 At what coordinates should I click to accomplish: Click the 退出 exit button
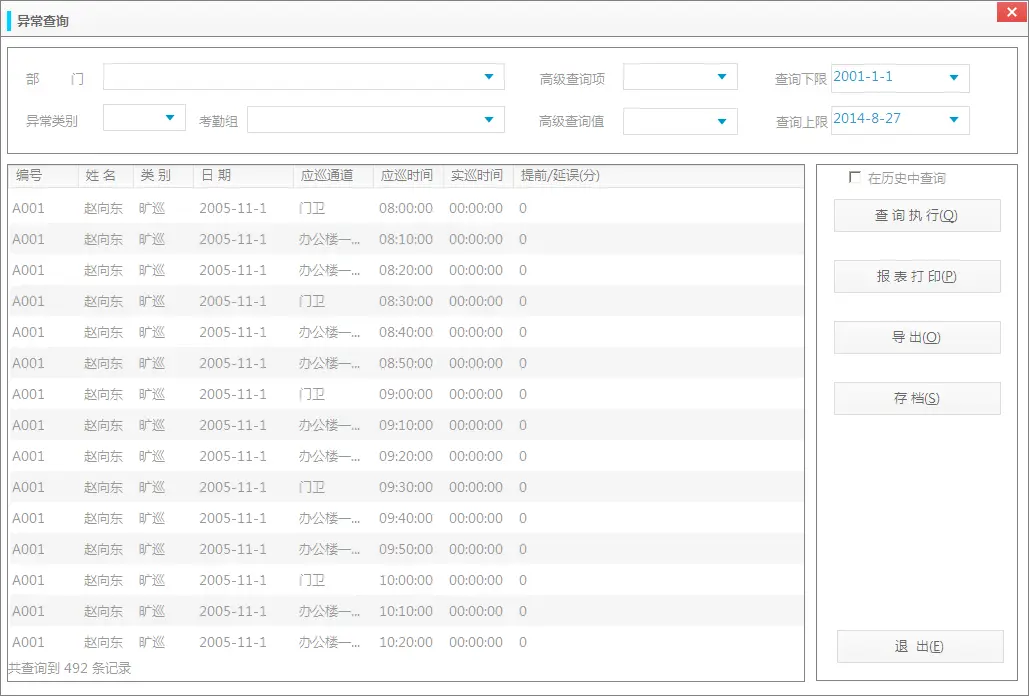(x=920, y=646)
